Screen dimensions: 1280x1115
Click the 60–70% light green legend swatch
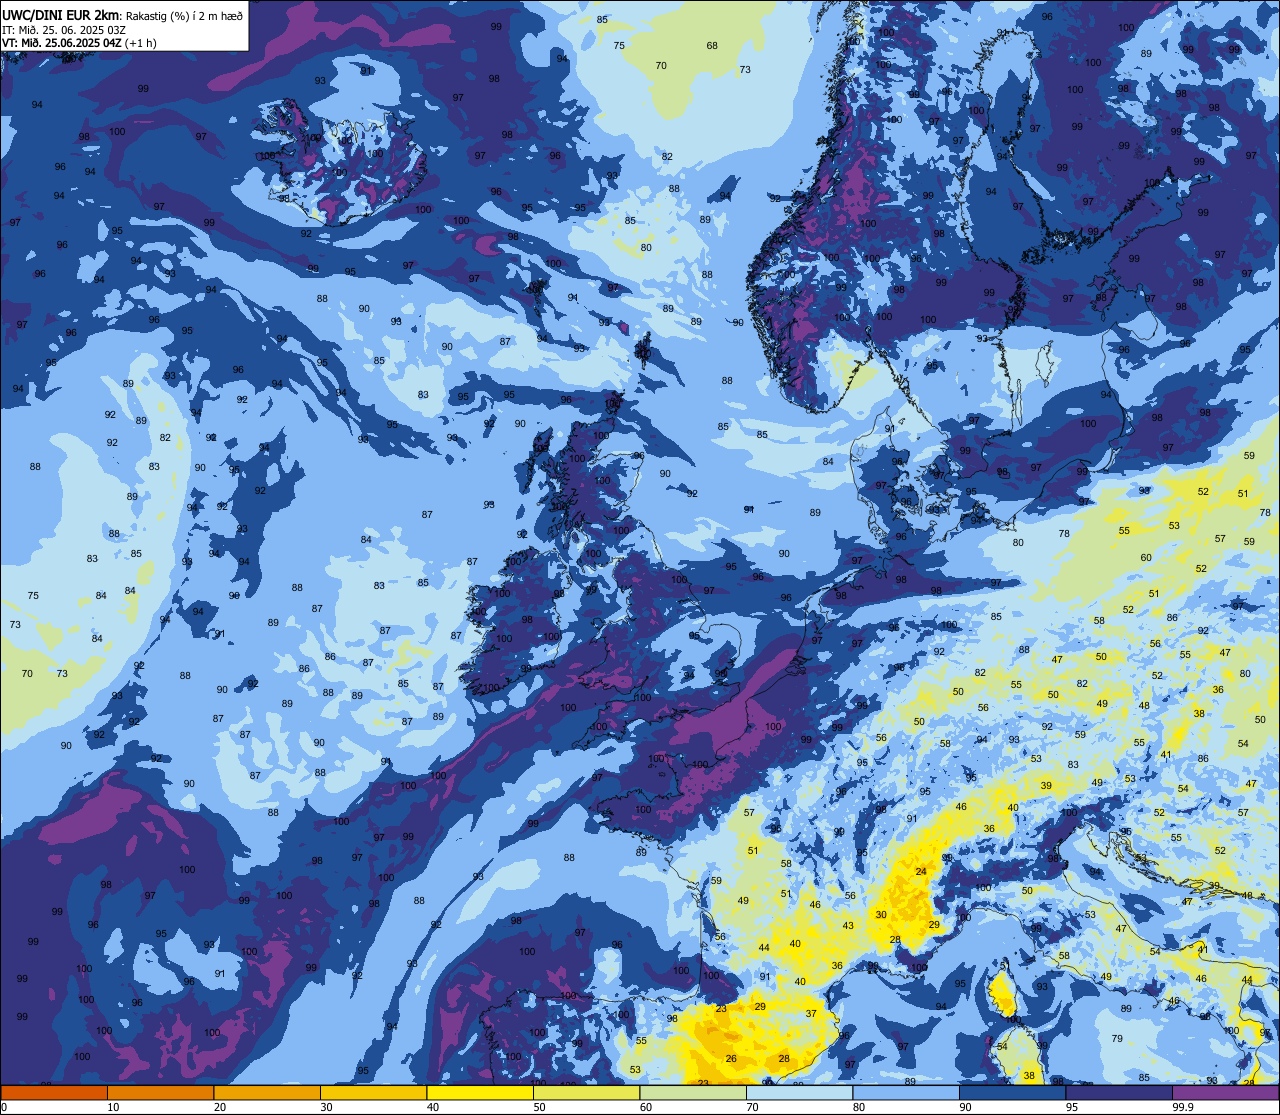(x=693, y=1092)
